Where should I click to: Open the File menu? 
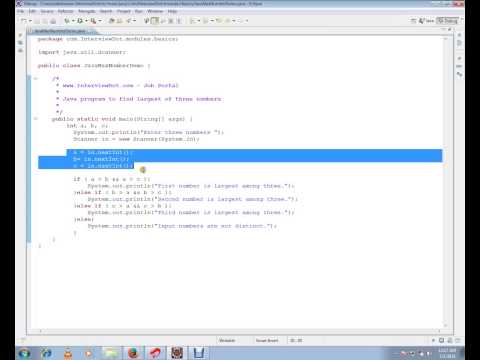point(21,11)
